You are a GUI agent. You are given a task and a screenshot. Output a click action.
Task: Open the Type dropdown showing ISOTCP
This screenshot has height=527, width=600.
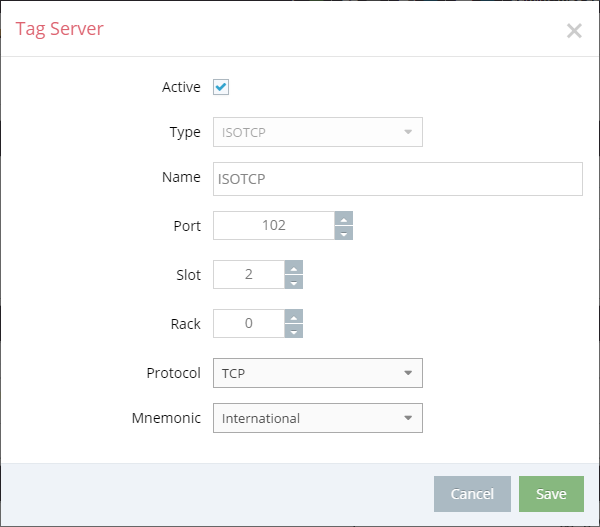318,132
